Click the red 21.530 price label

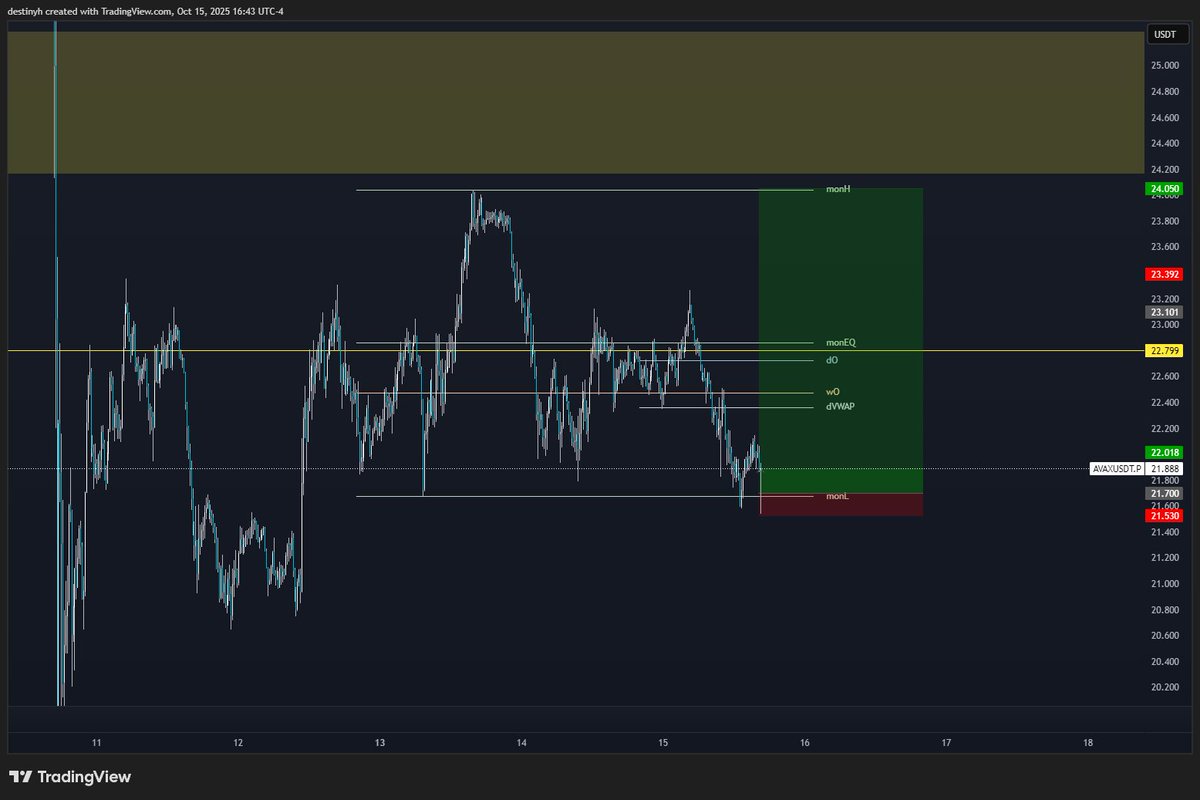coord(1165,515)
